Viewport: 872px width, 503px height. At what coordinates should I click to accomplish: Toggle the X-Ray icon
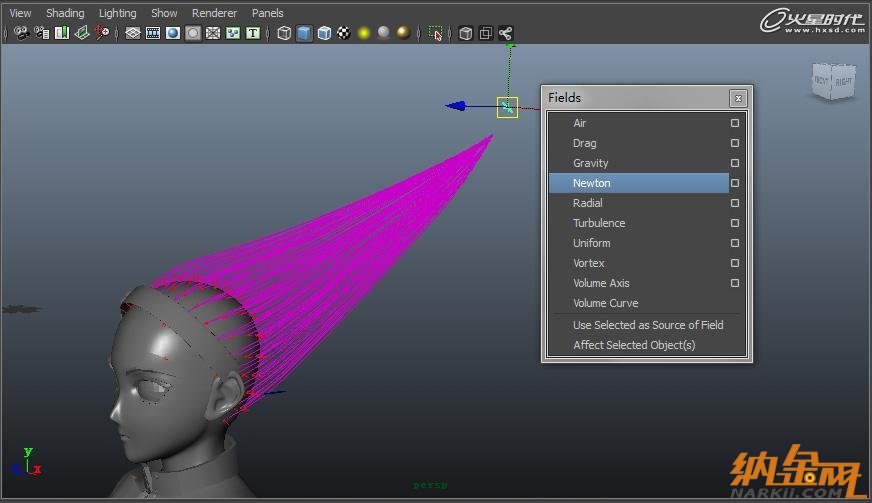click(x=465, y=33)
